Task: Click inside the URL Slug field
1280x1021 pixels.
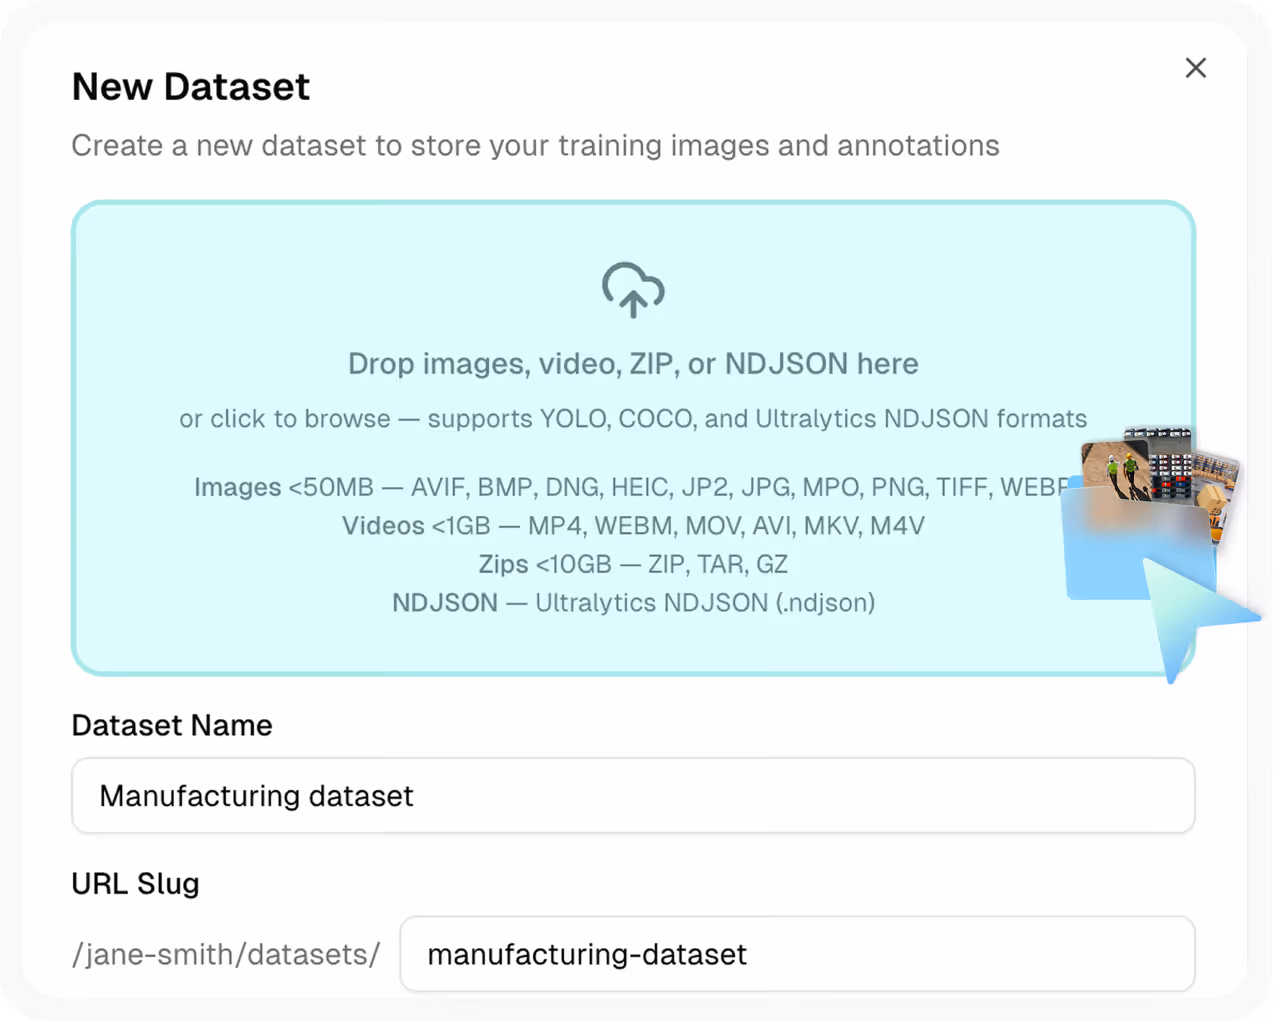Action: click(797, 954)
